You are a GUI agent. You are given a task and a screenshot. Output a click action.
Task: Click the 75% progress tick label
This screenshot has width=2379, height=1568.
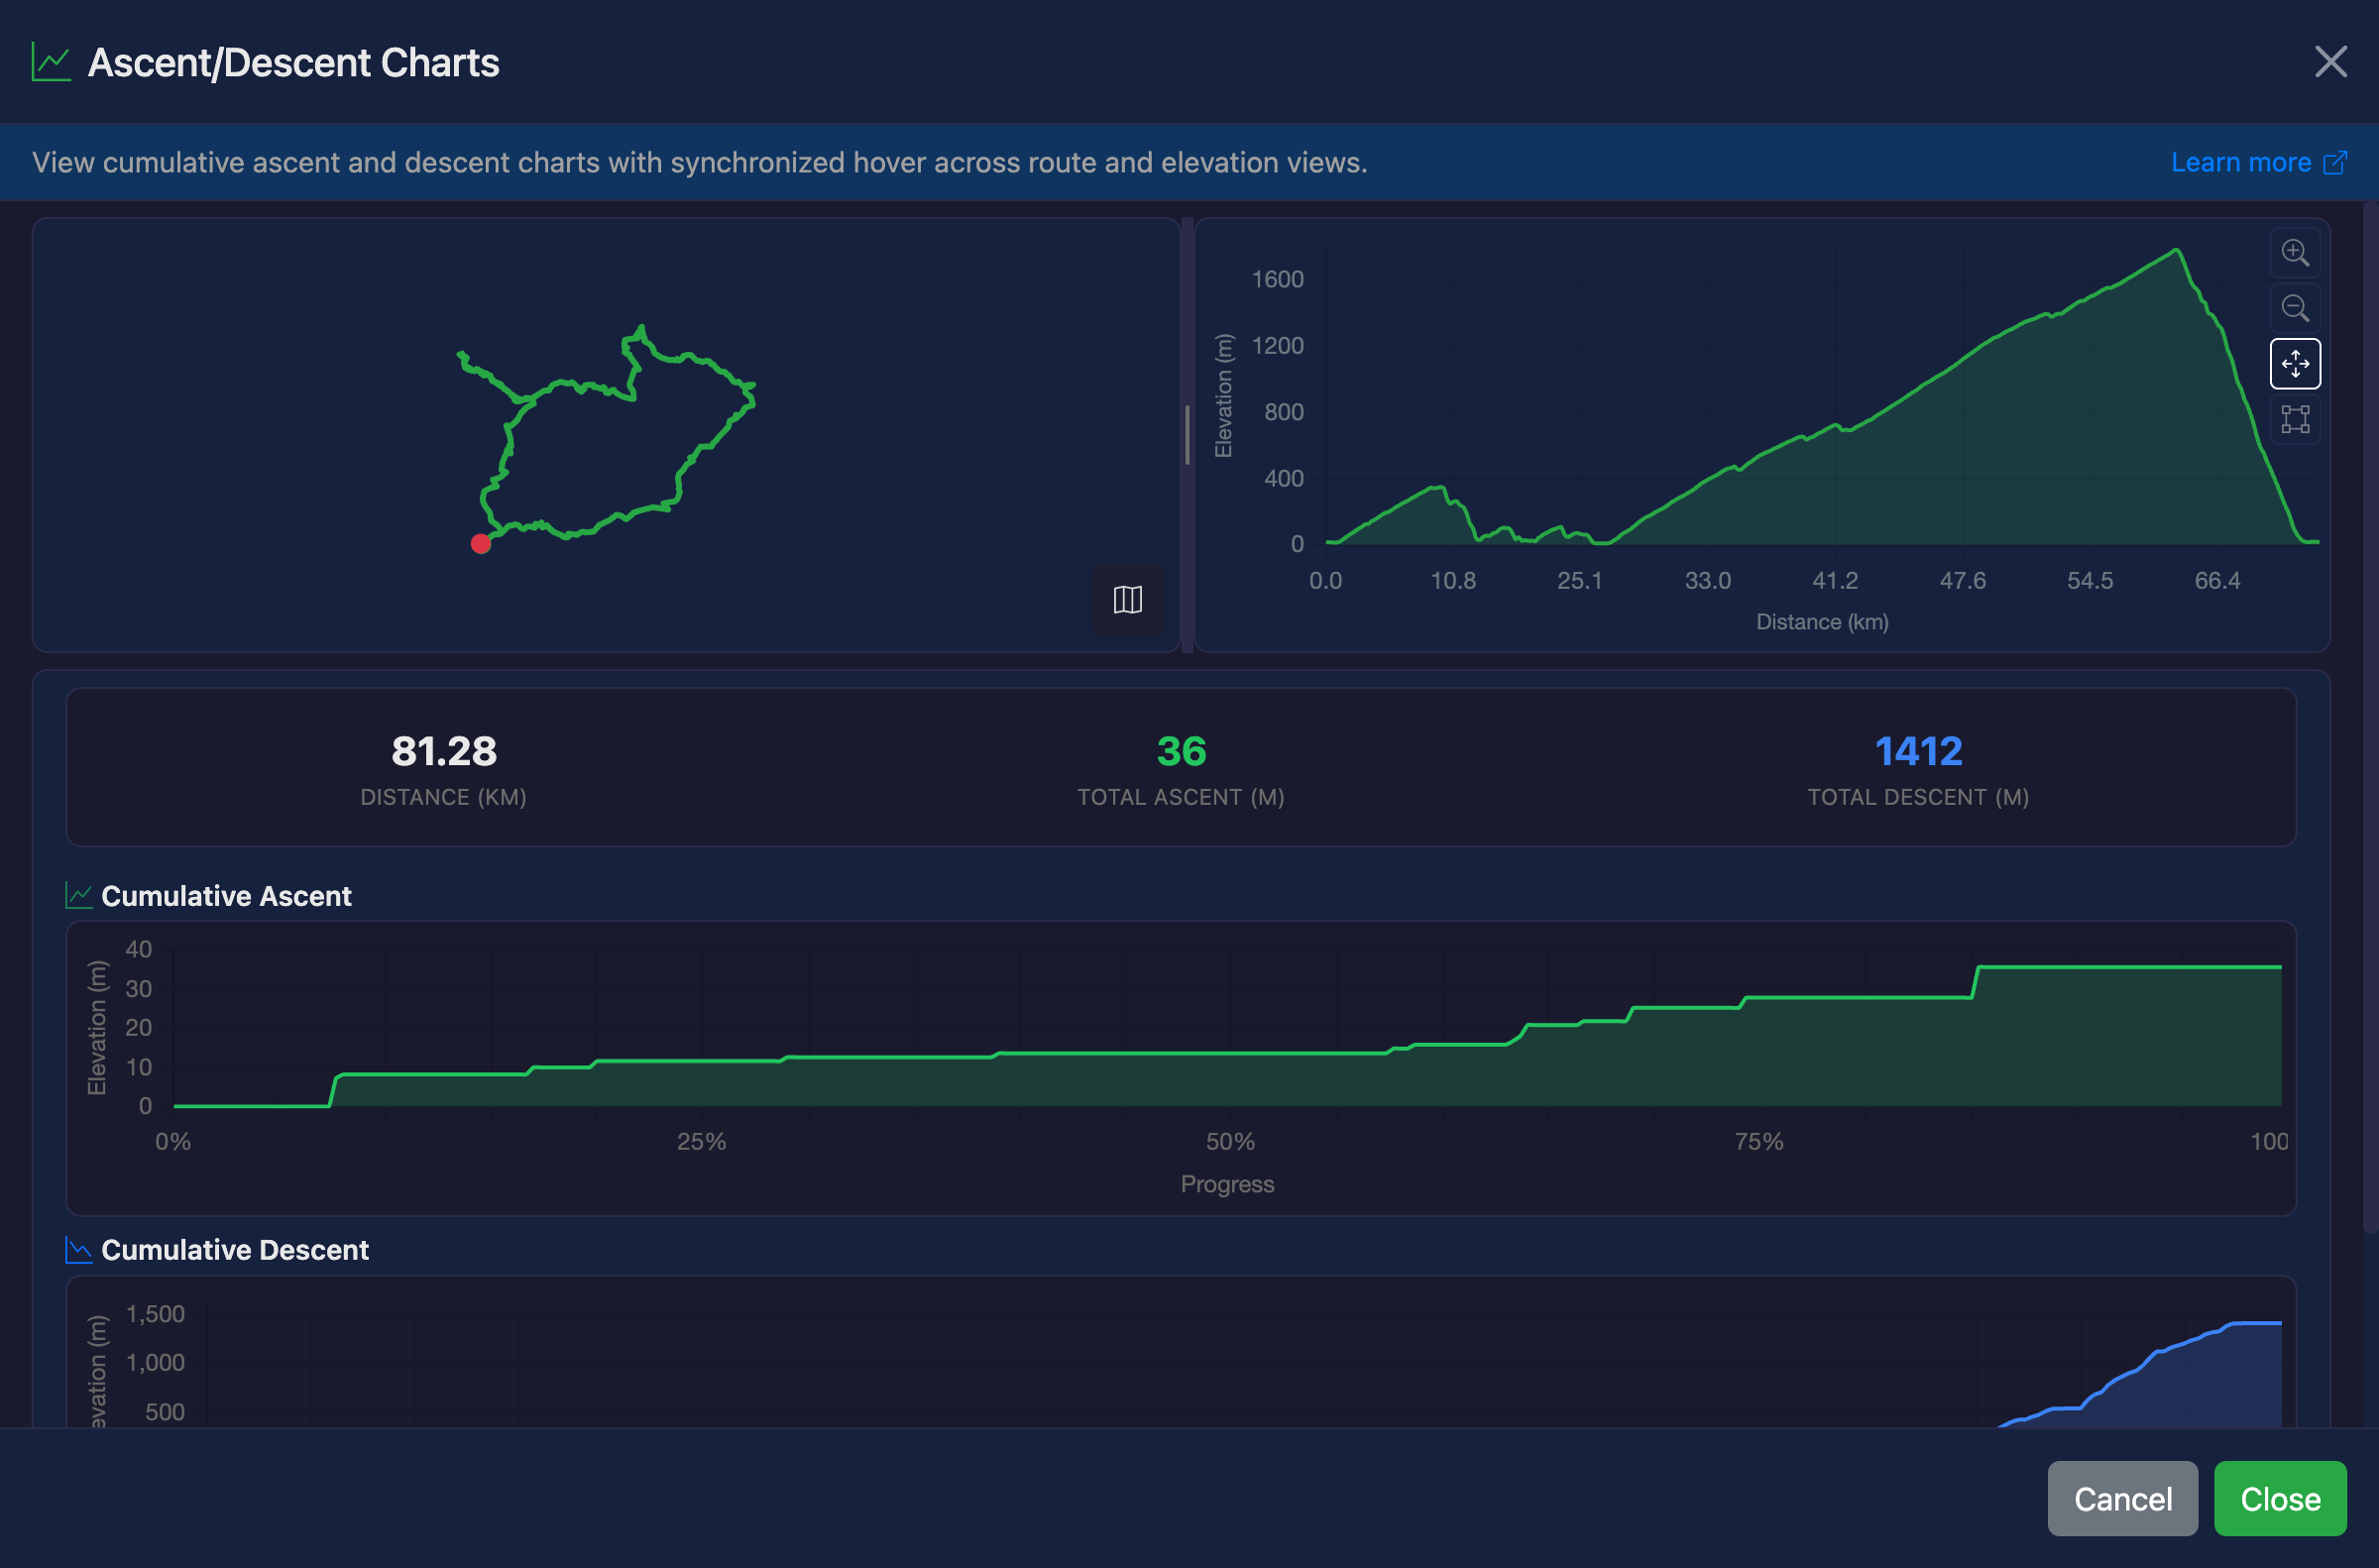tap(1759, 1142)
